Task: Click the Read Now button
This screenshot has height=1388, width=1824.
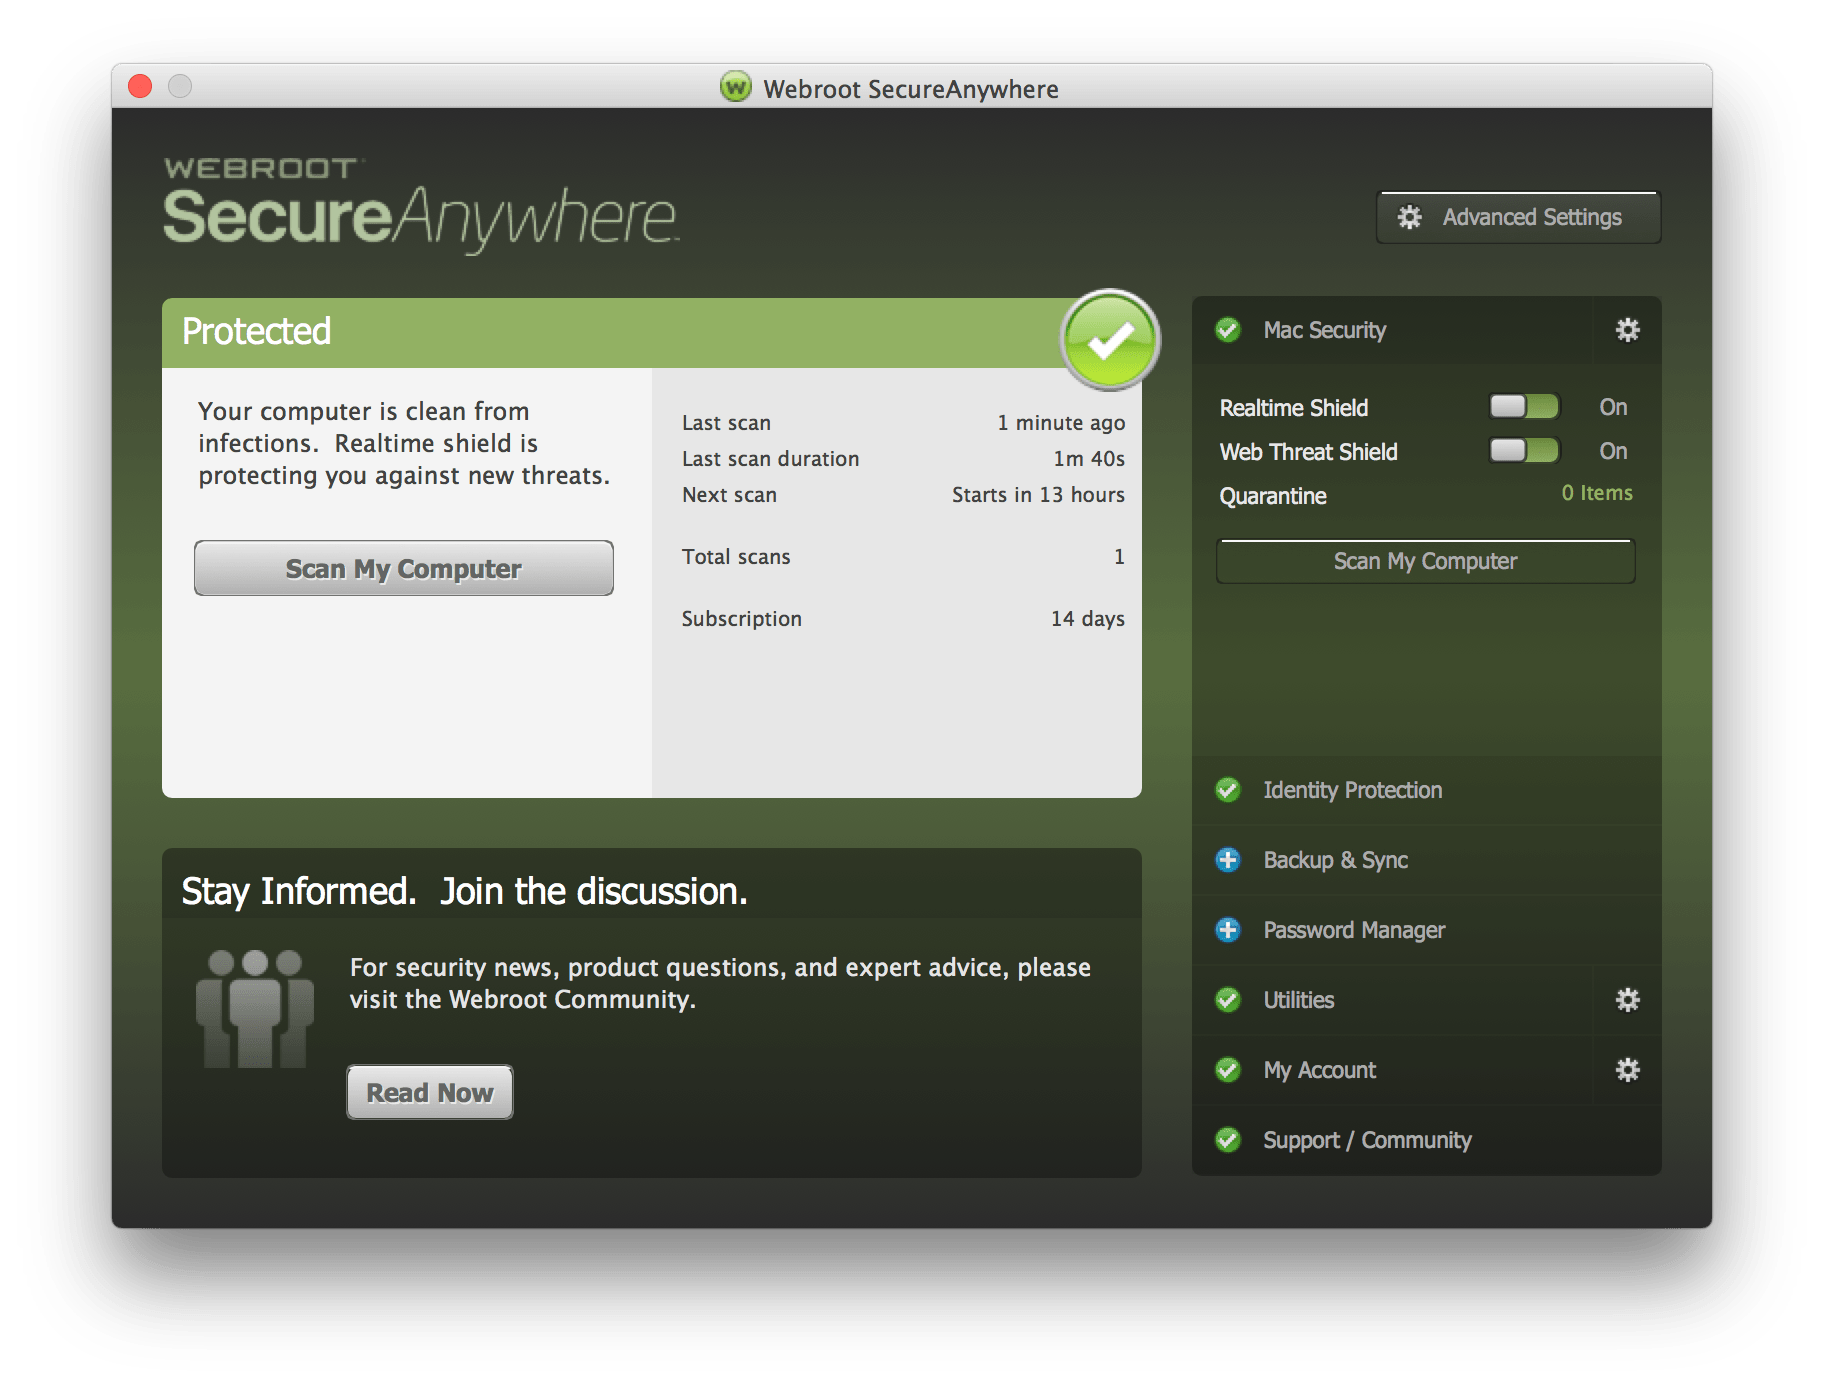Action: click(x=430, y=1092)
